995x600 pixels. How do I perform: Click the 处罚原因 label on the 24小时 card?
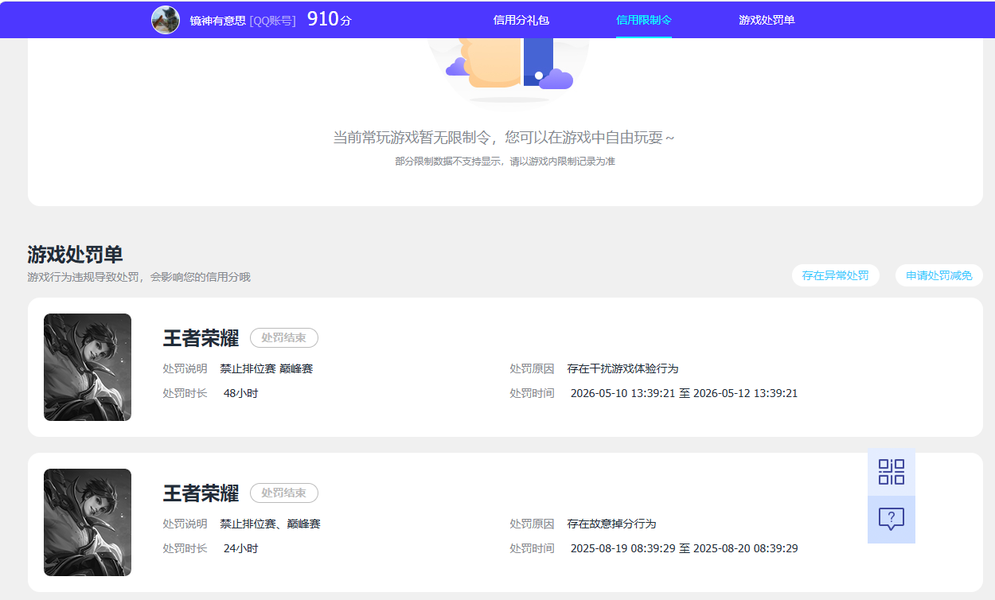[532, 524]
